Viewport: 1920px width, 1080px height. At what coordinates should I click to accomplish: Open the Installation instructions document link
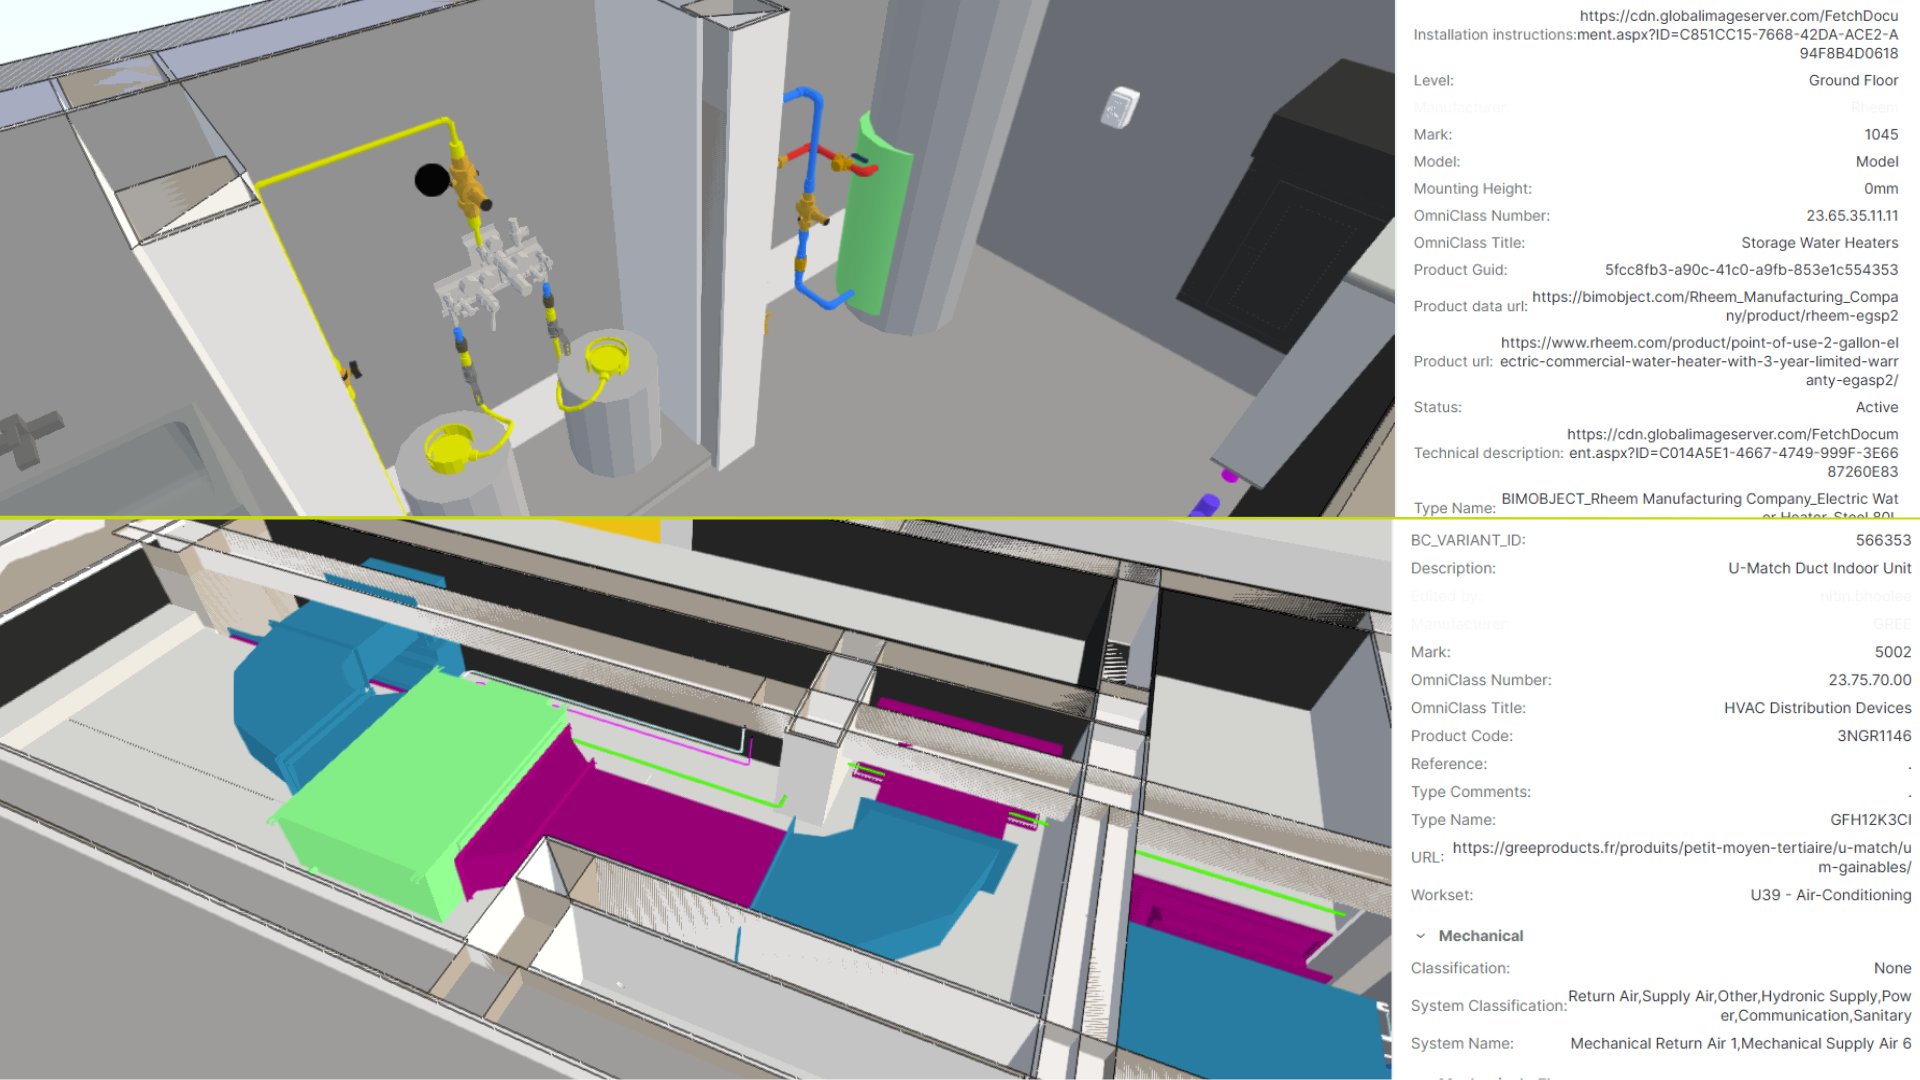click(1737, 34)
